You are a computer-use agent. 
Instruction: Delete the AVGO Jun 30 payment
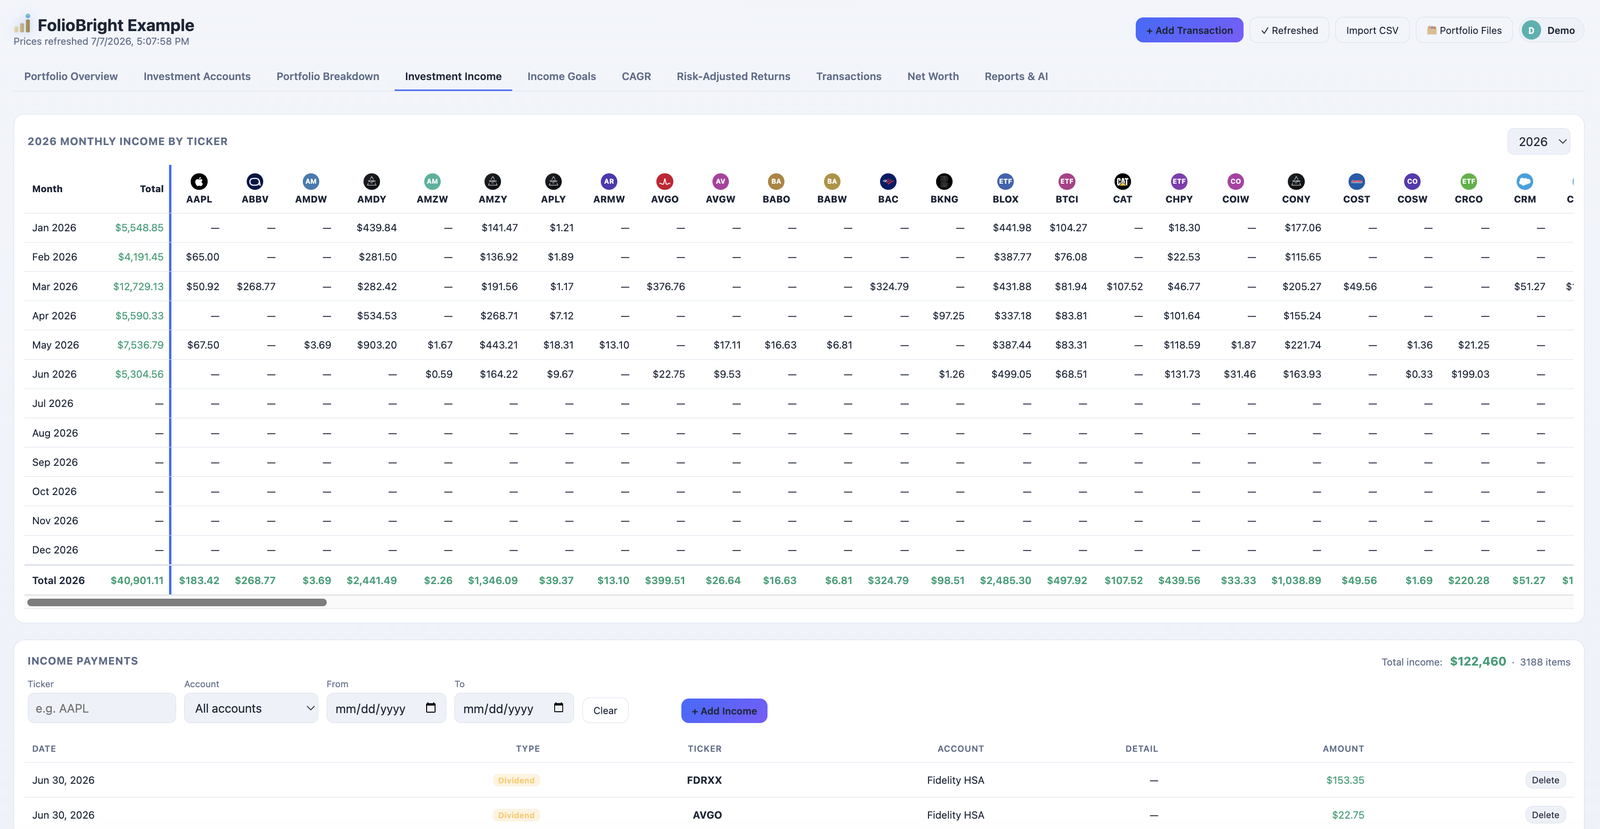point(1545,815)
